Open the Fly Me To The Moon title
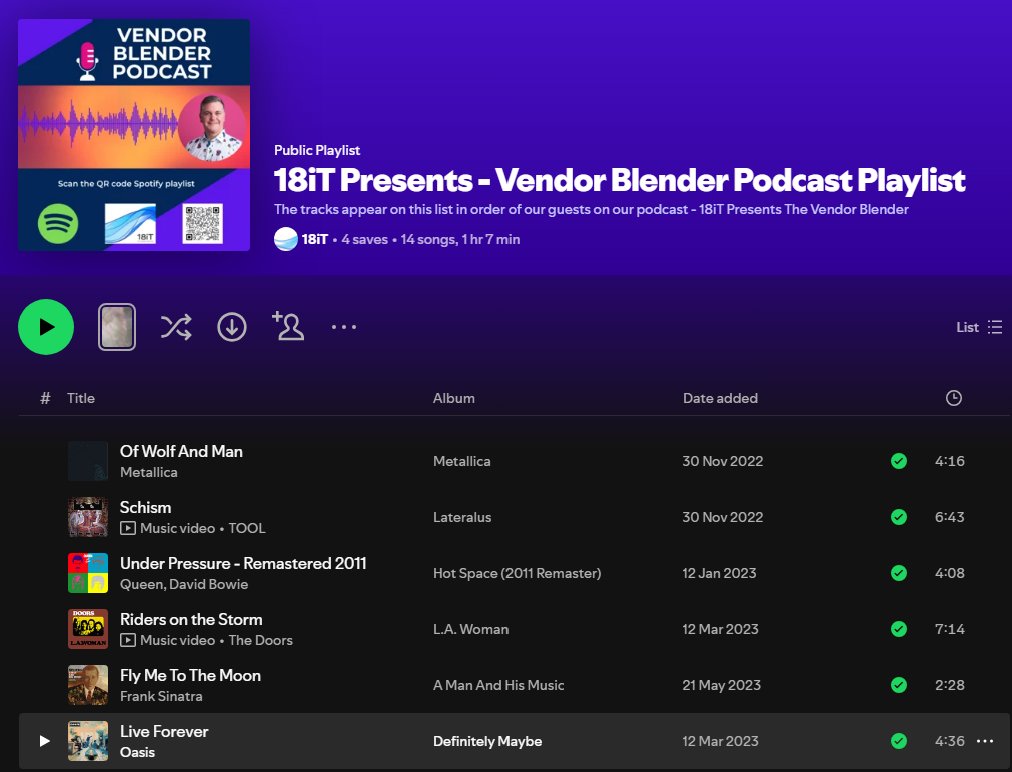Screen dimensions: 1012x772 [190, 675]
